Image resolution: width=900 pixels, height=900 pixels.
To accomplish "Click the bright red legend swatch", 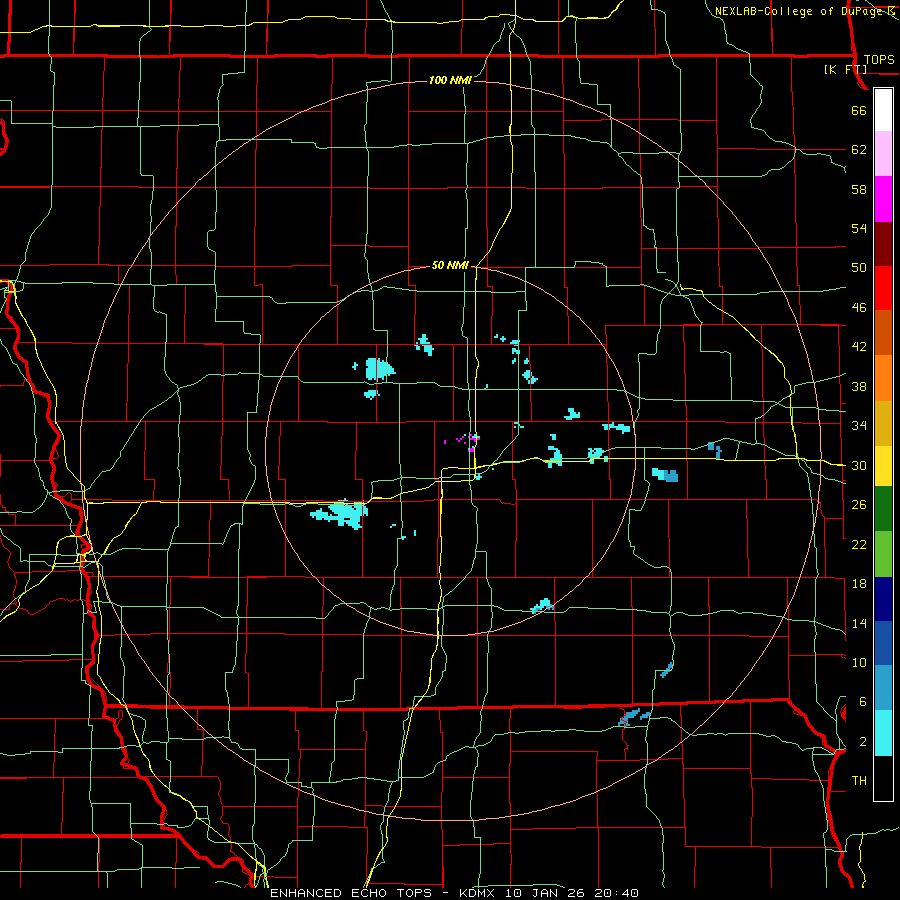I will pyautogui.click(x=883, y=288).
